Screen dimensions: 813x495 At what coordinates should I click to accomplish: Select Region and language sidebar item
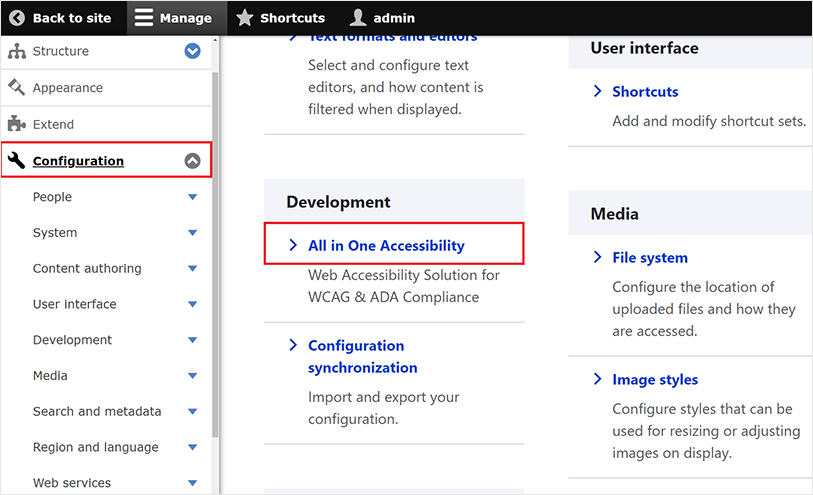[x=96, y=447]
